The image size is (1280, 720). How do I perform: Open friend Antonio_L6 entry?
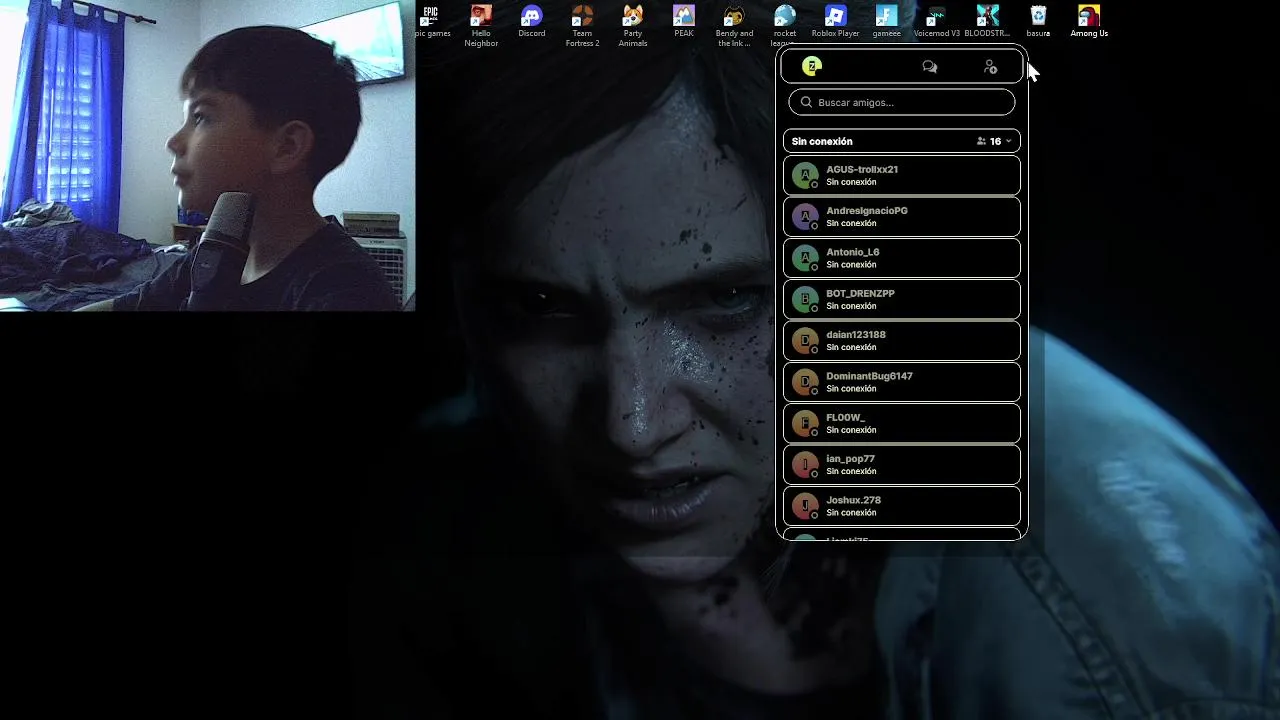pyautogui.click(x=902, y=258)
